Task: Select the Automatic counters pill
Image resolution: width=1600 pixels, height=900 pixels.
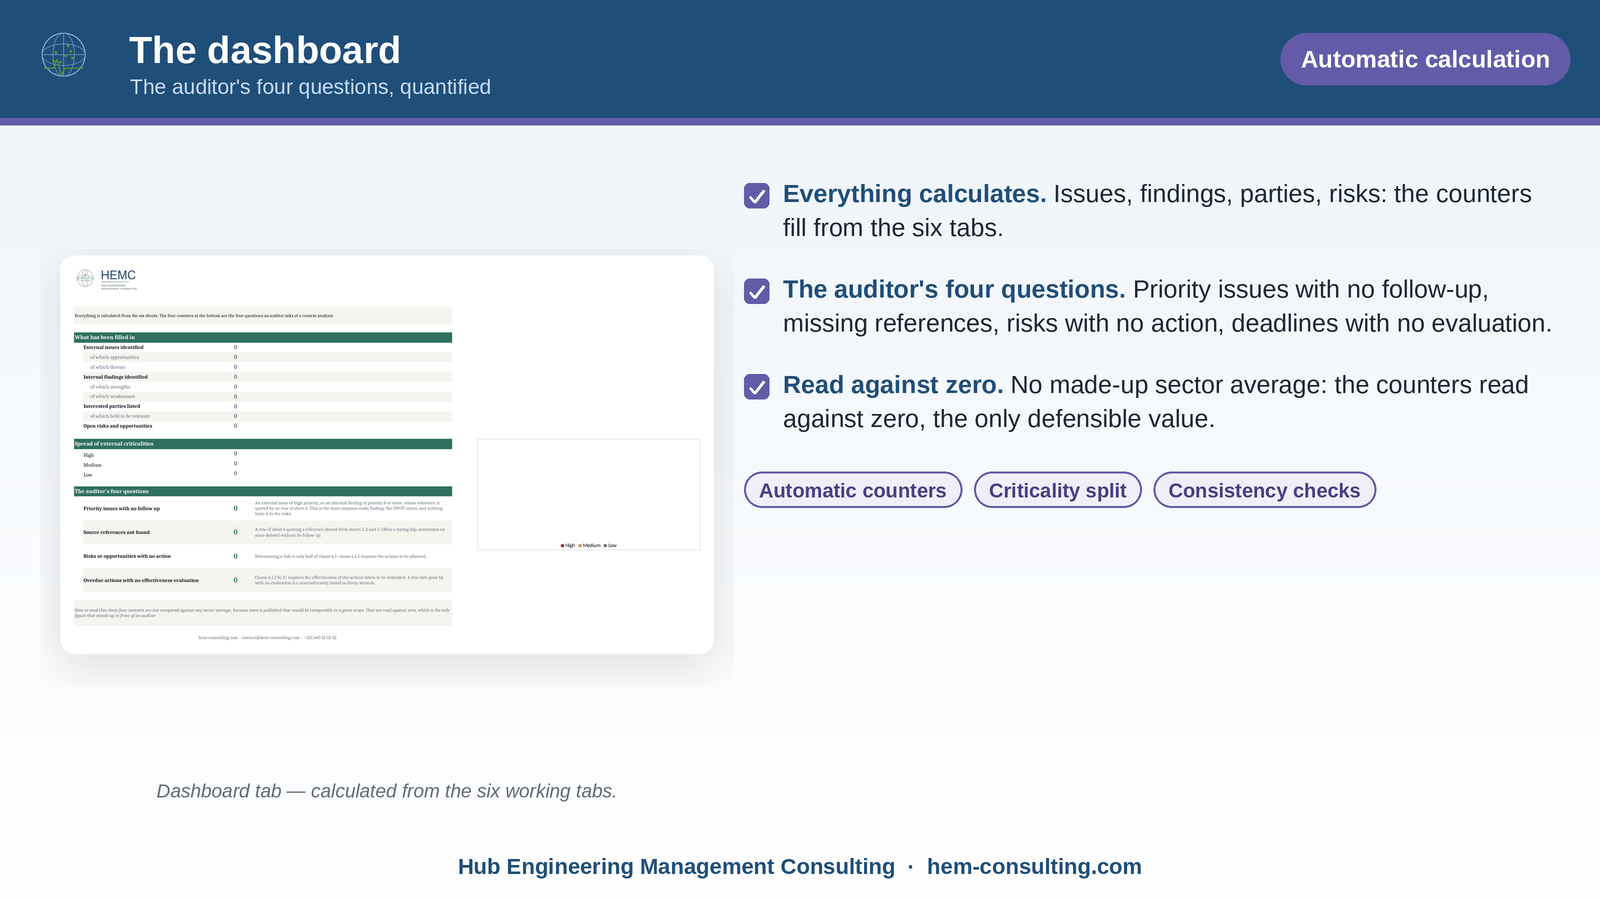Action: [853, 490]
